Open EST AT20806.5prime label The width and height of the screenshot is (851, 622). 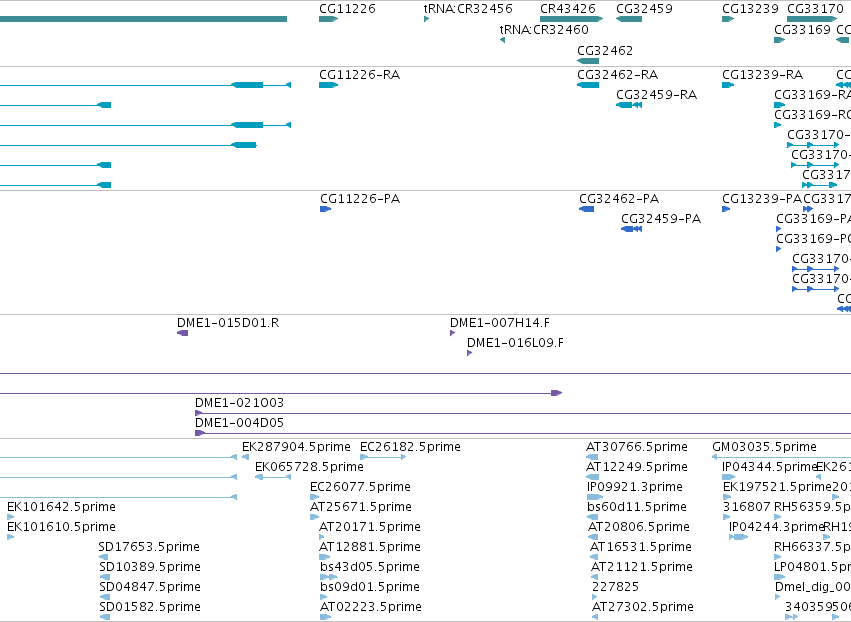click(x=639, y=527)
